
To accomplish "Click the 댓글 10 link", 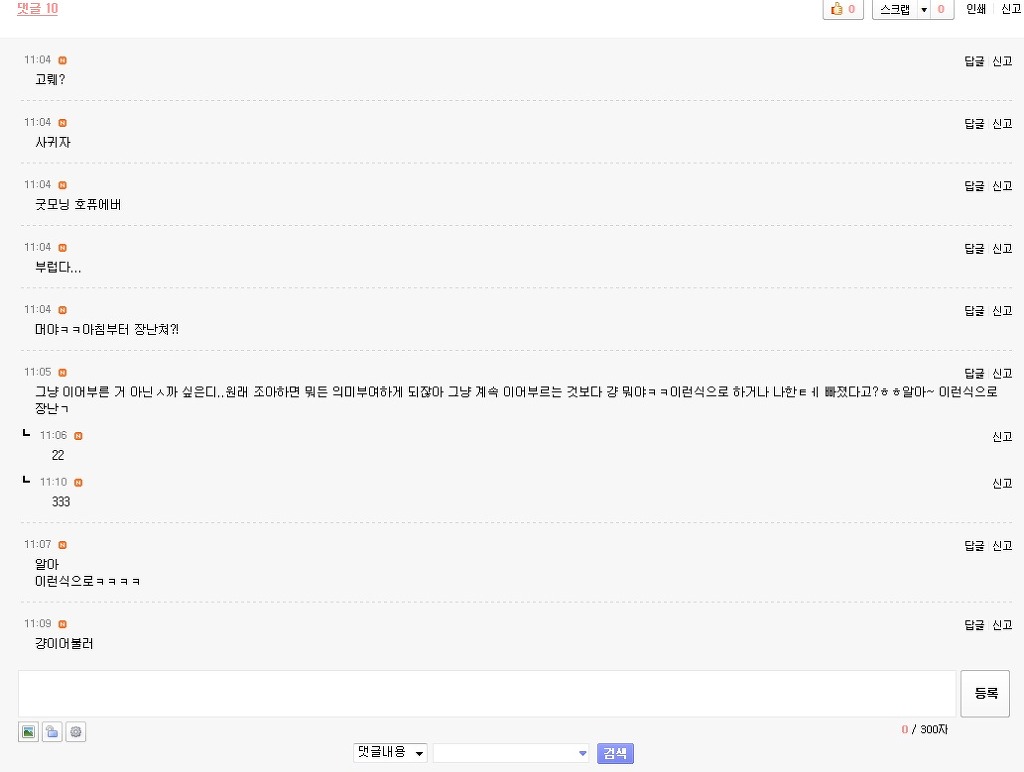I will [37, 9].
